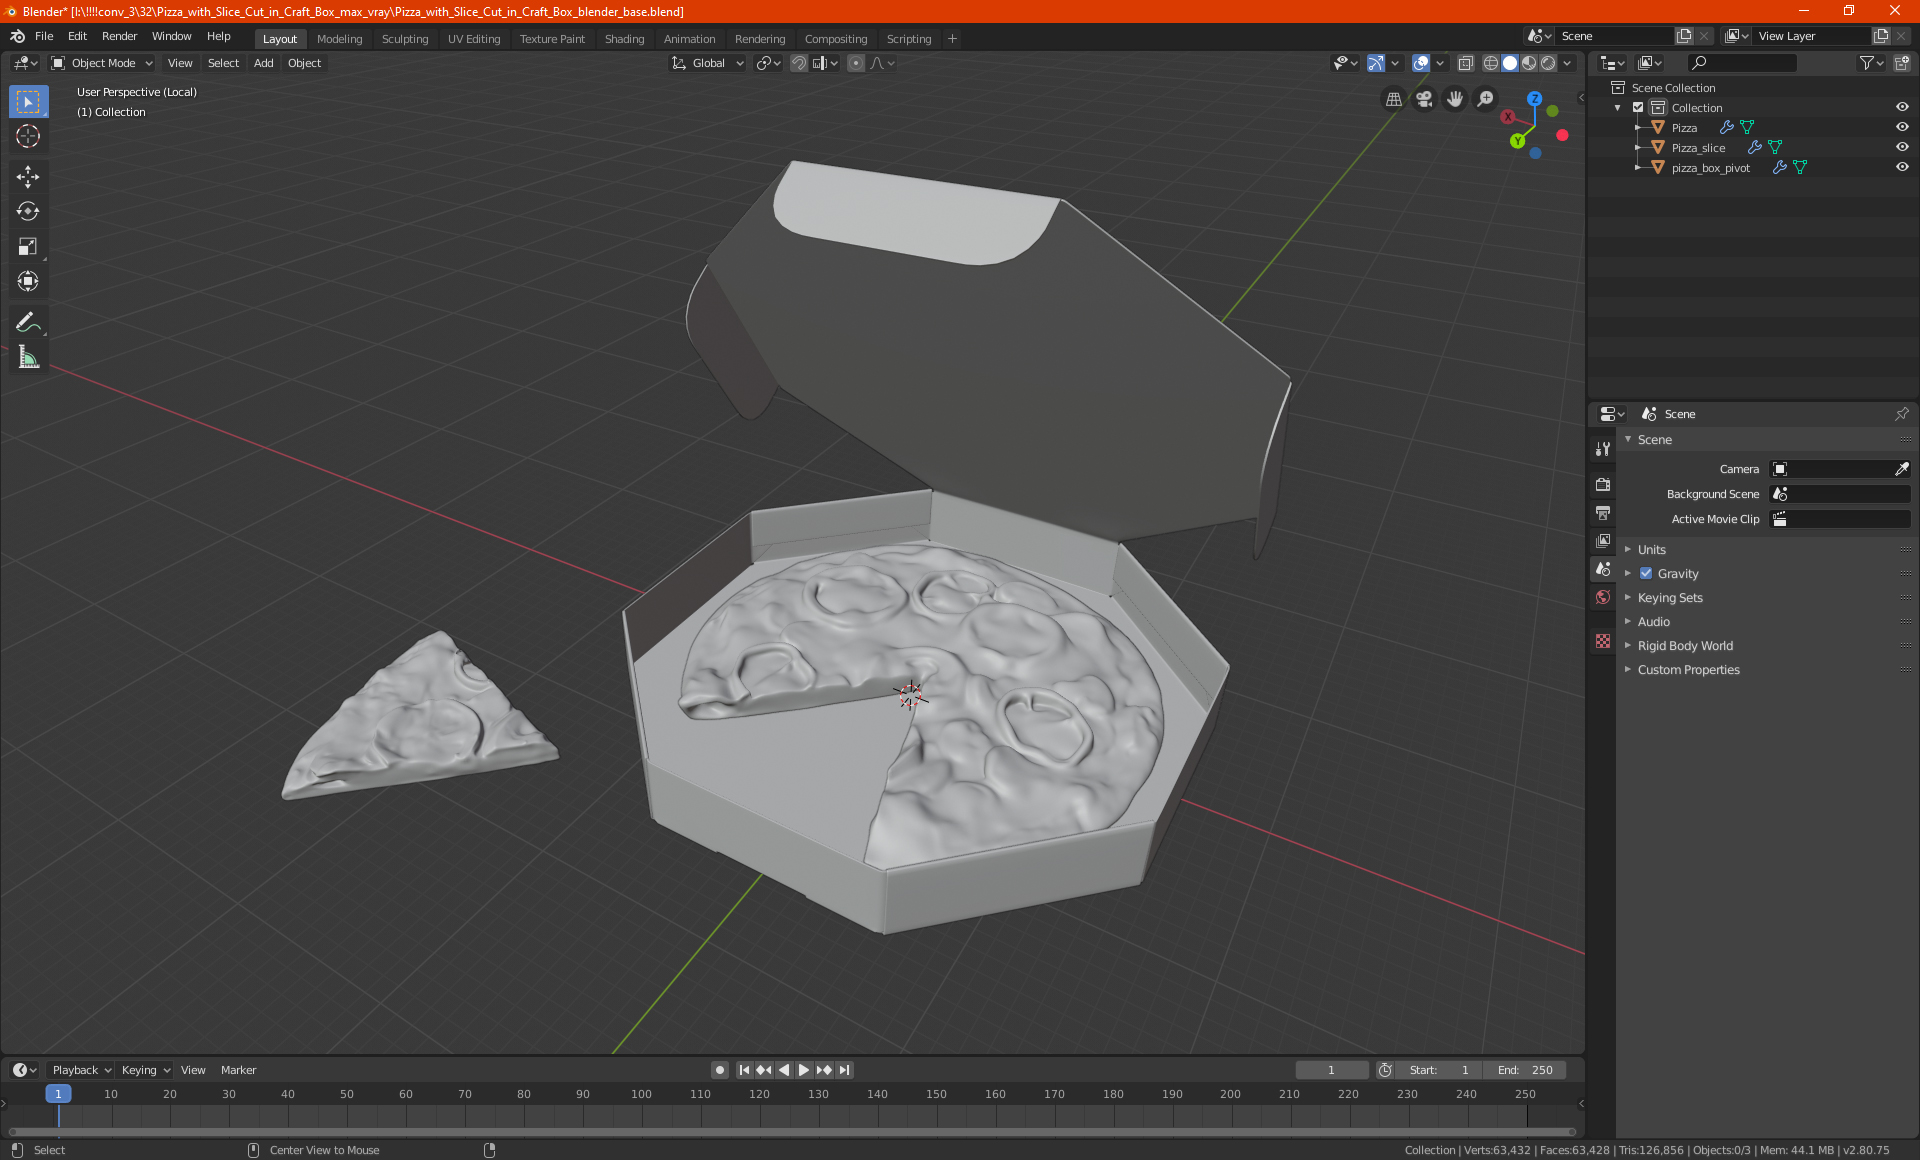This screenshot has height=1160, width=1920.
Task: Click the End frame field
Action: [x=1525, y=1070]
